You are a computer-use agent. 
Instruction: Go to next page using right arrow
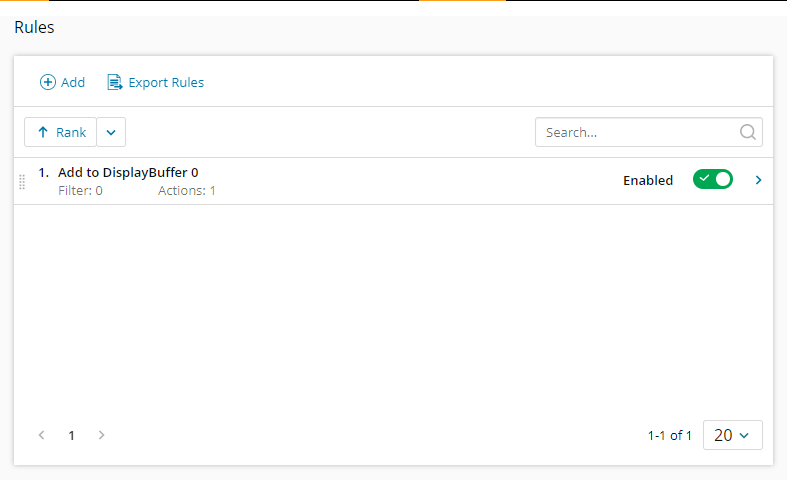coord(101,435)
